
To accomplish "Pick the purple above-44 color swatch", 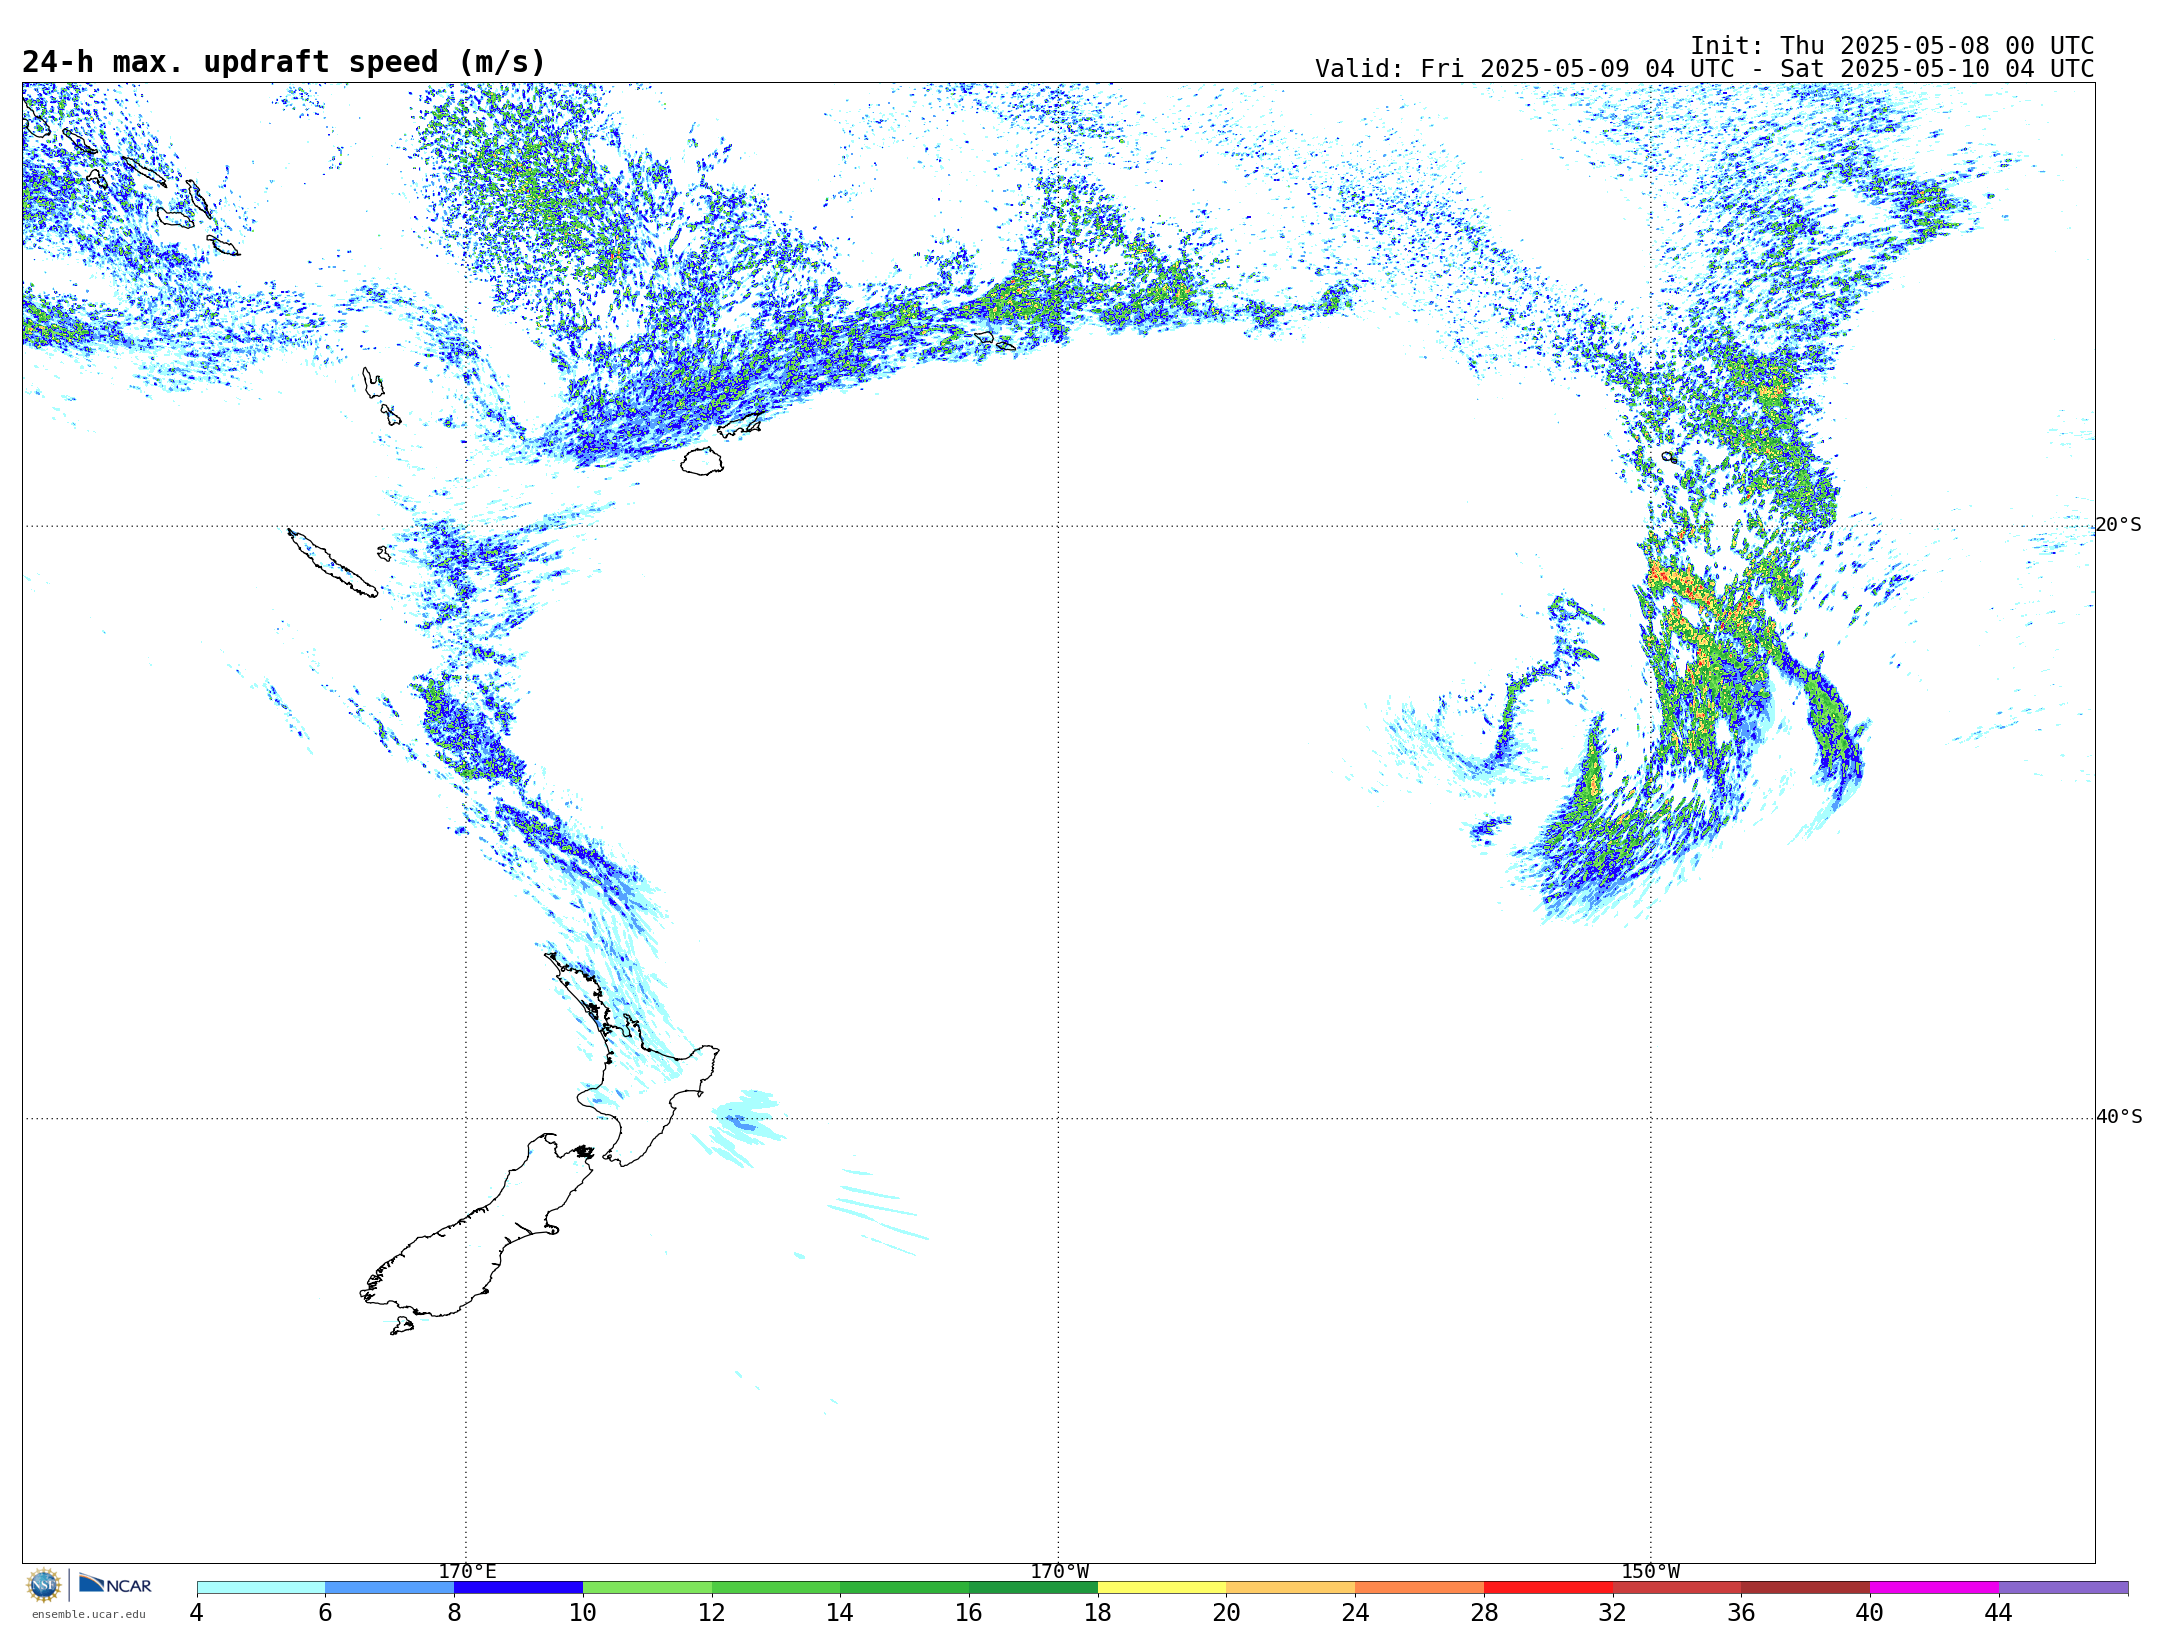I will (2063, 1588).
